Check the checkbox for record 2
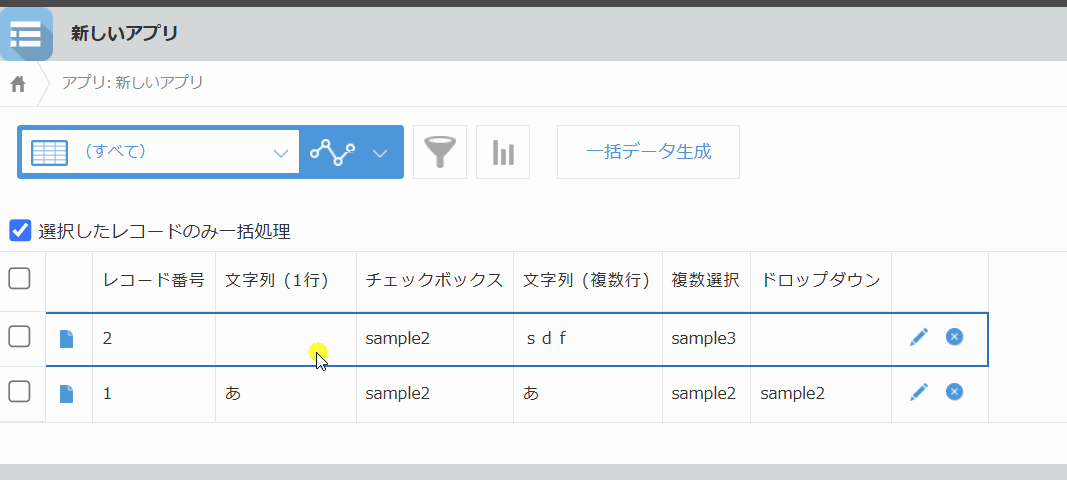Image resolution: width=1067 pixels, height=480 pixels. tap(19, 338)
